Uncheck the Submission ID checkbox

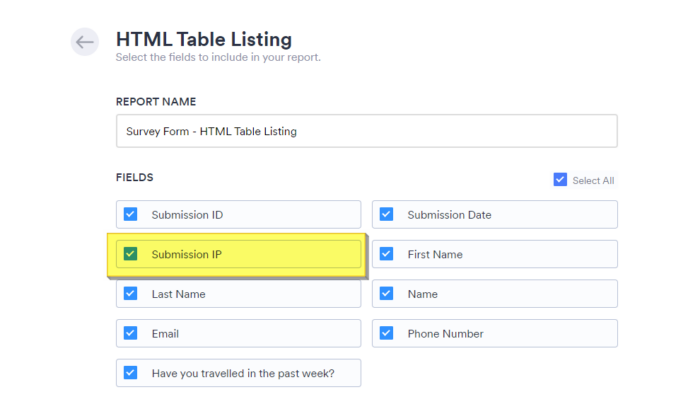130,214
